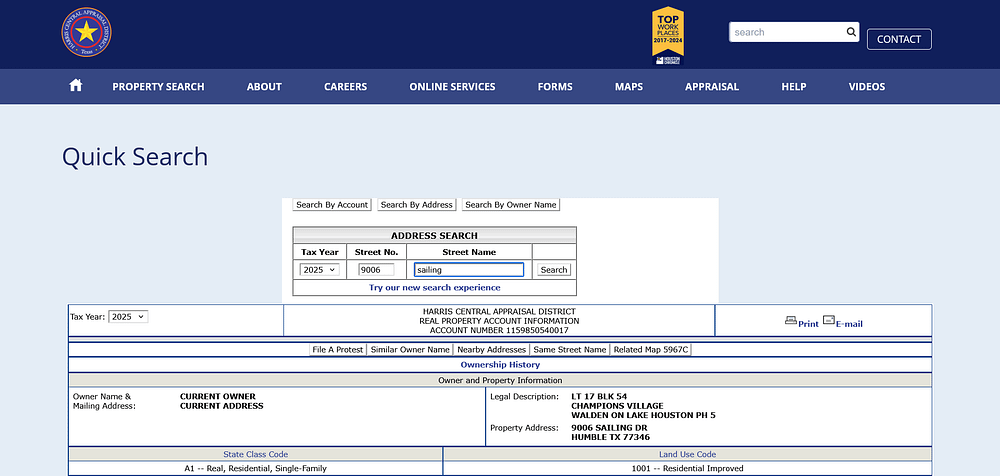The image size is (1000, 476).
Task: Click WALDEN ON LAKE HOUSTON PH 5 text
Action: (x=643, y=415)
